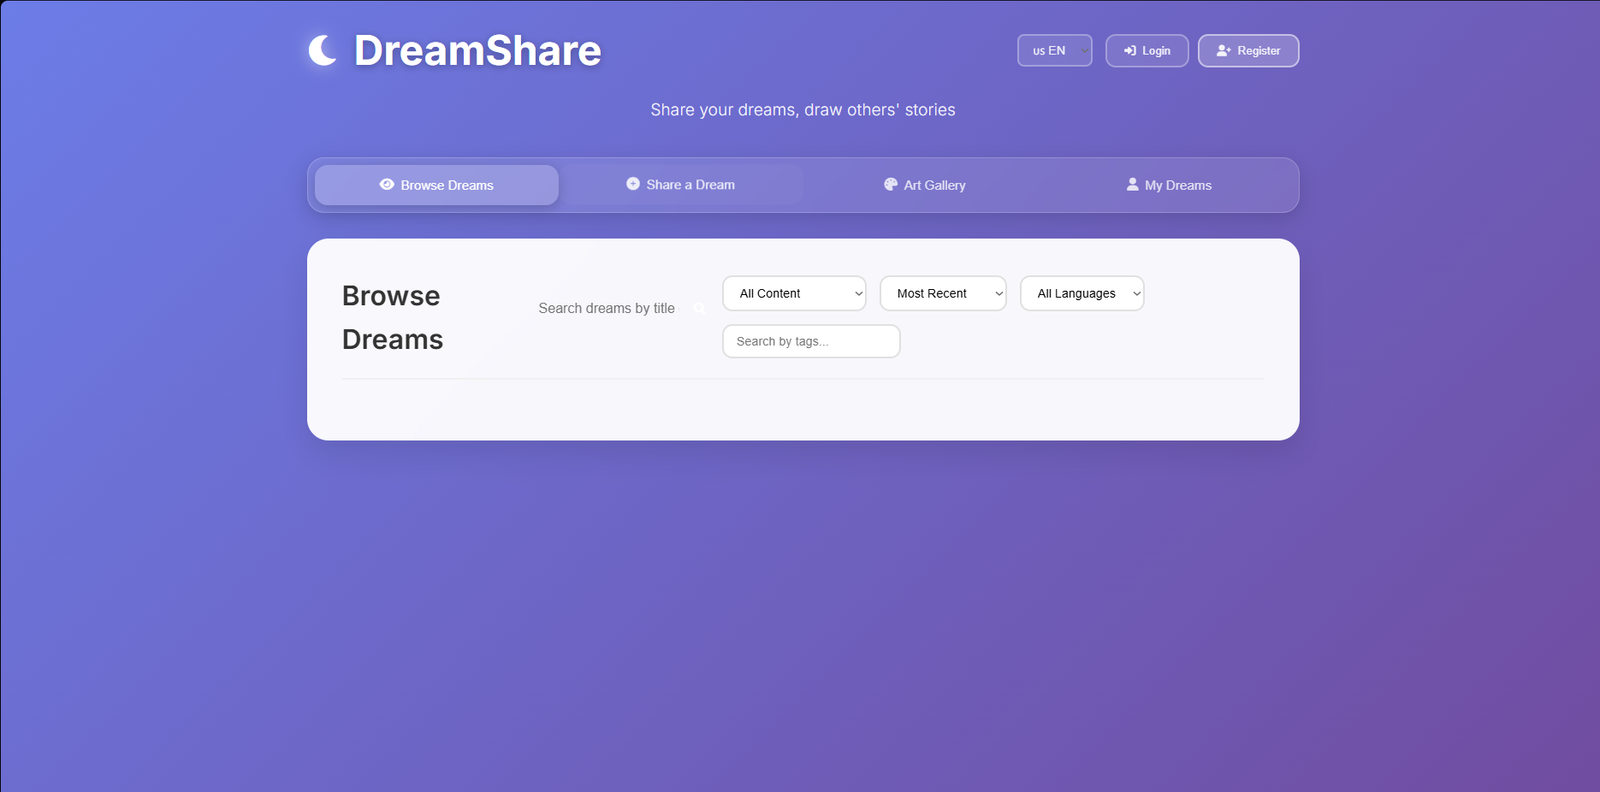Select the Browse Dreams tab
Image resolution: width=1600 pixels, height=792 pixels.
(437, 185)
